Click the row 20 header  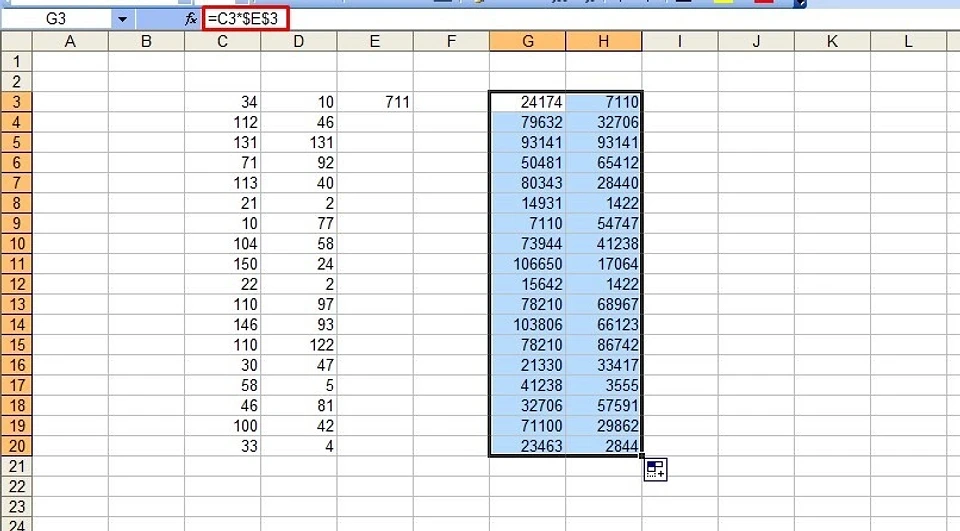[16, 446]
